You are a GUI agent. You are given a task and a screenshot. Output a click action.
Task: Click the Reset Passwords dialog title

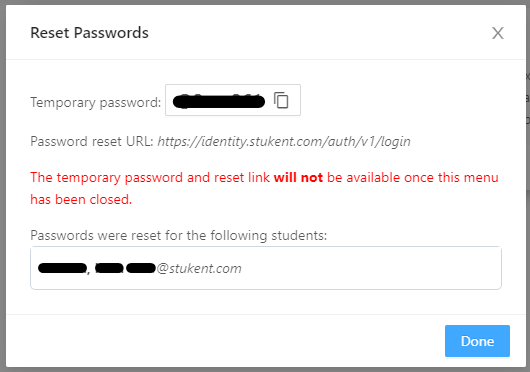(x=89, y=33)
